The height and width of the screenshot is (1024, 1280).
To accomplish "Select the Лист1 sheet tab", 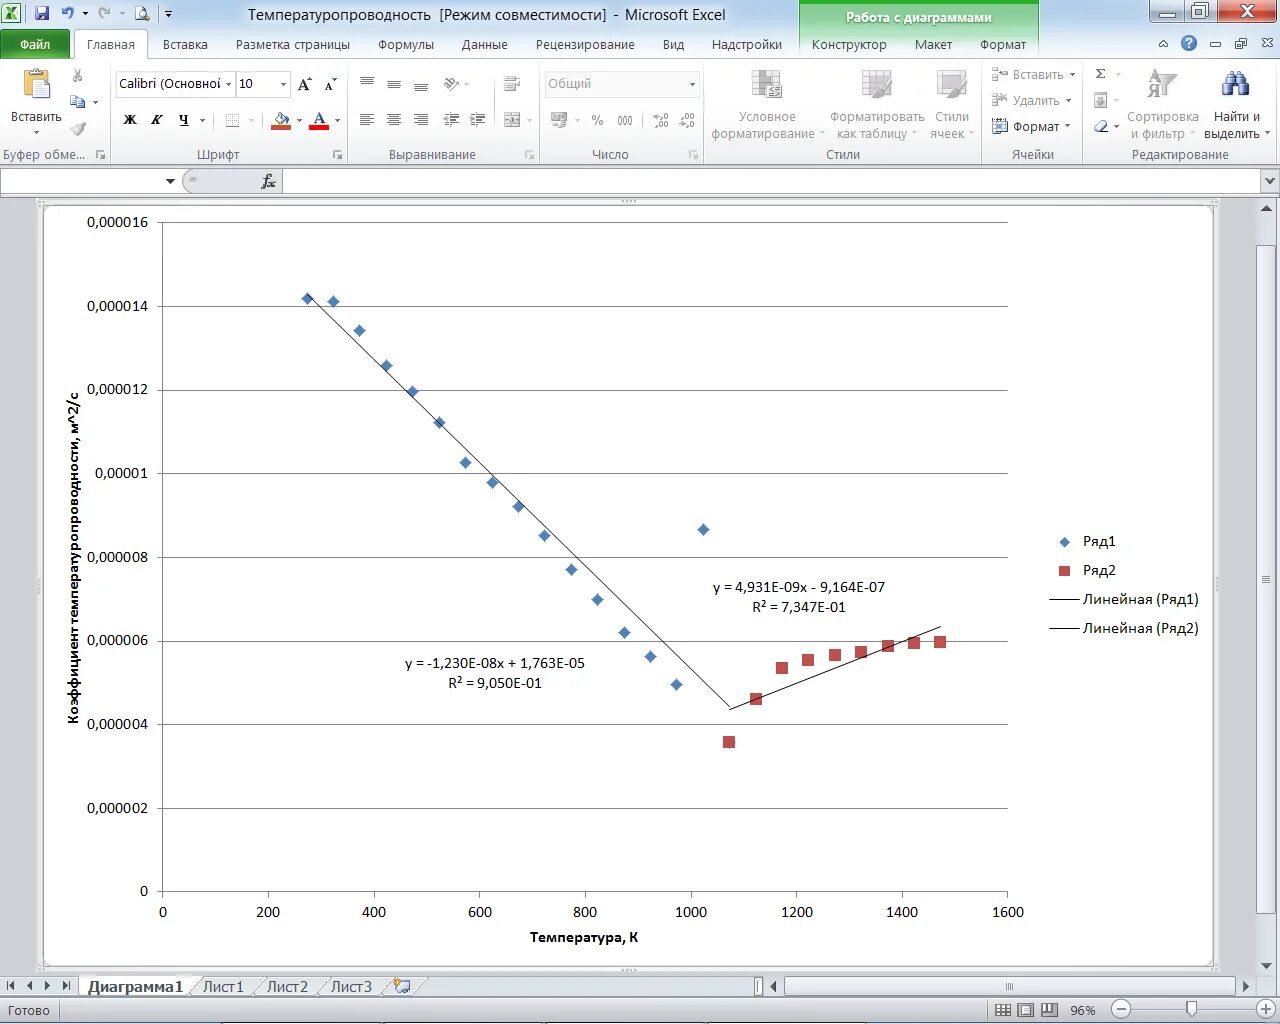I will pos(223,986).
